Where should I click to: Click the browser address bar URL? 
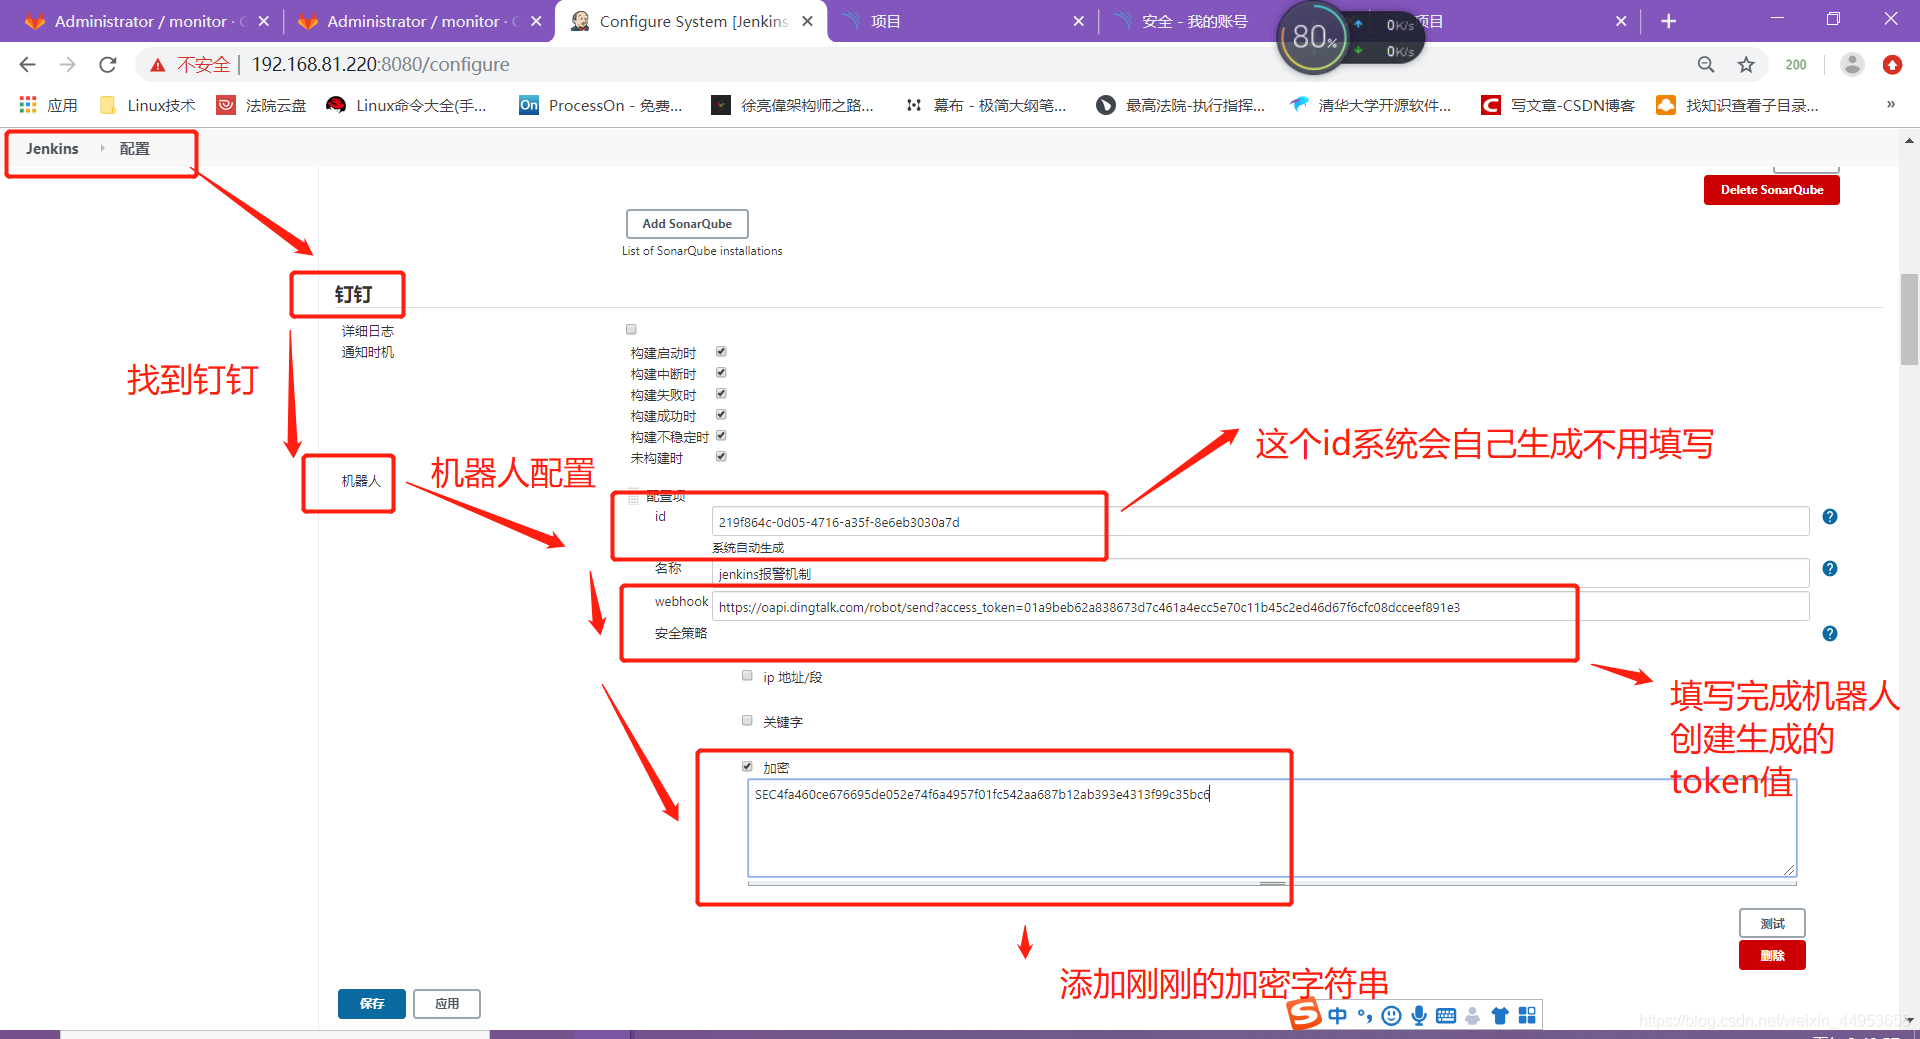click(x=380, y=65)
